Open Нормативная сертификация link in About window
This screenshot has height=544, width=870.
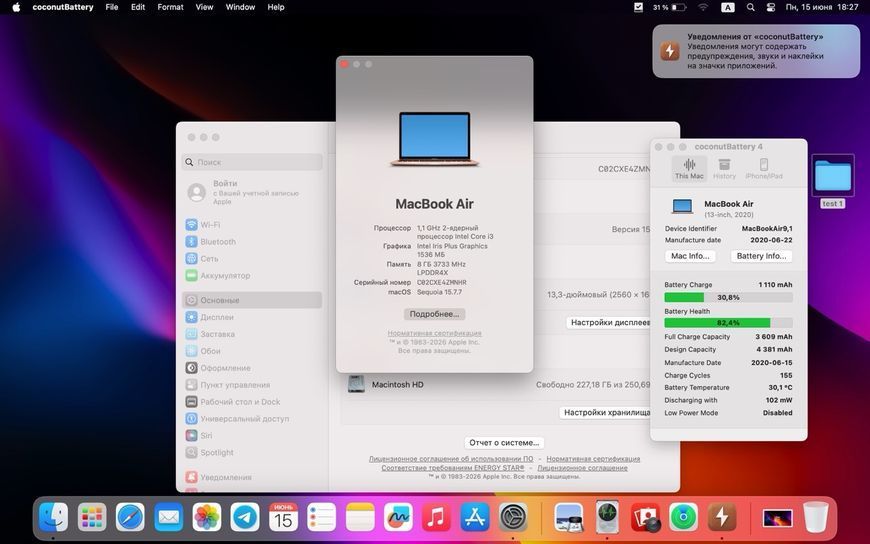tap(434, 333)
